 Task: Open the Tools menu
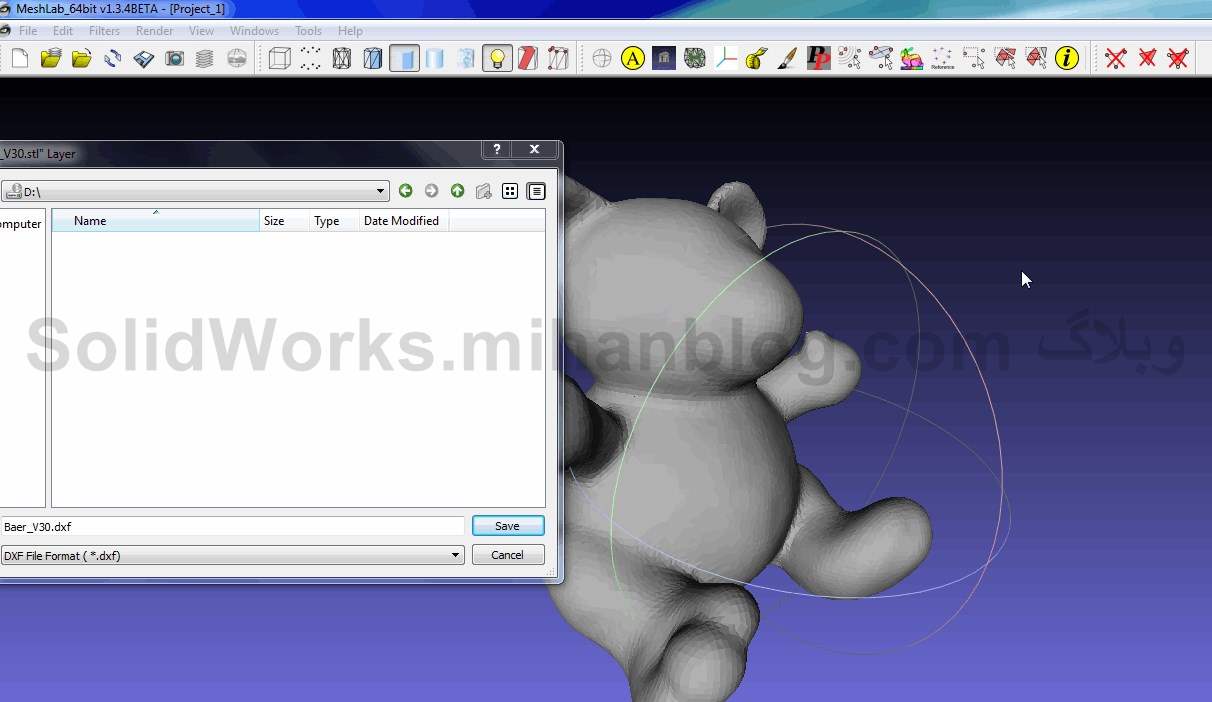(308, 31)
